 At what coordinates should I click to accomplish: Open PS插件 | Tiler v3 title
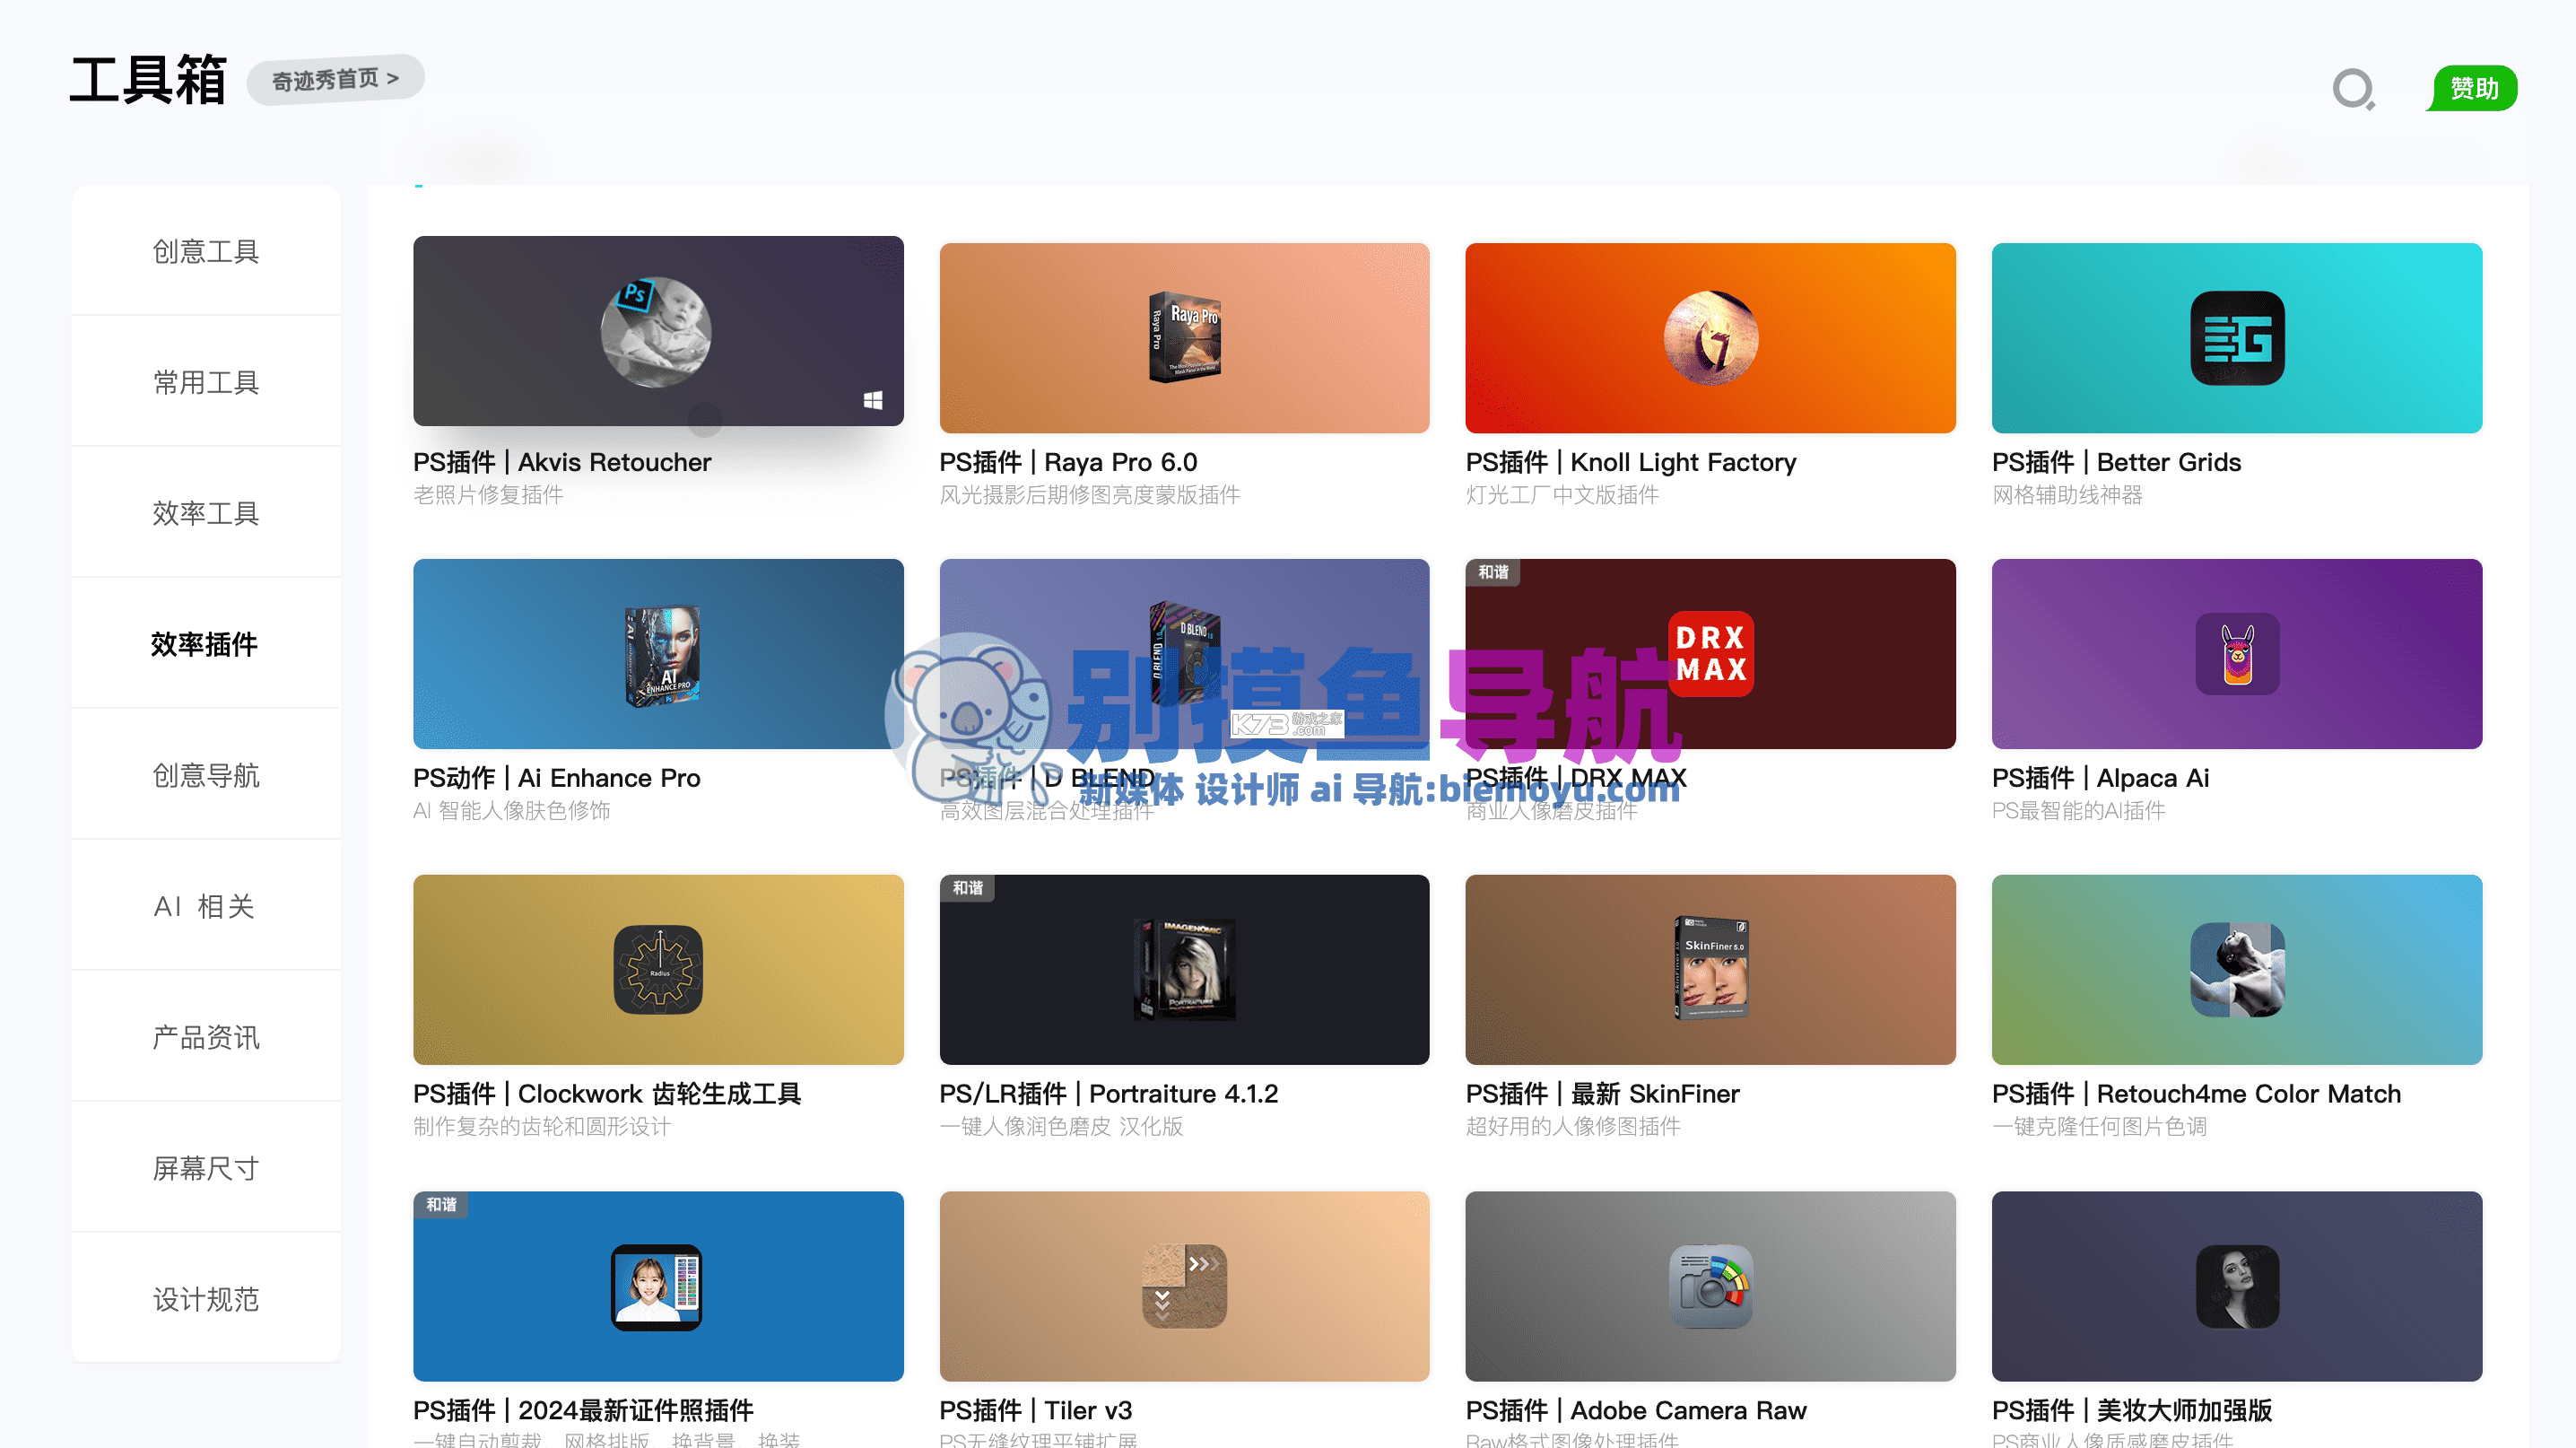coord(1035,1410)
